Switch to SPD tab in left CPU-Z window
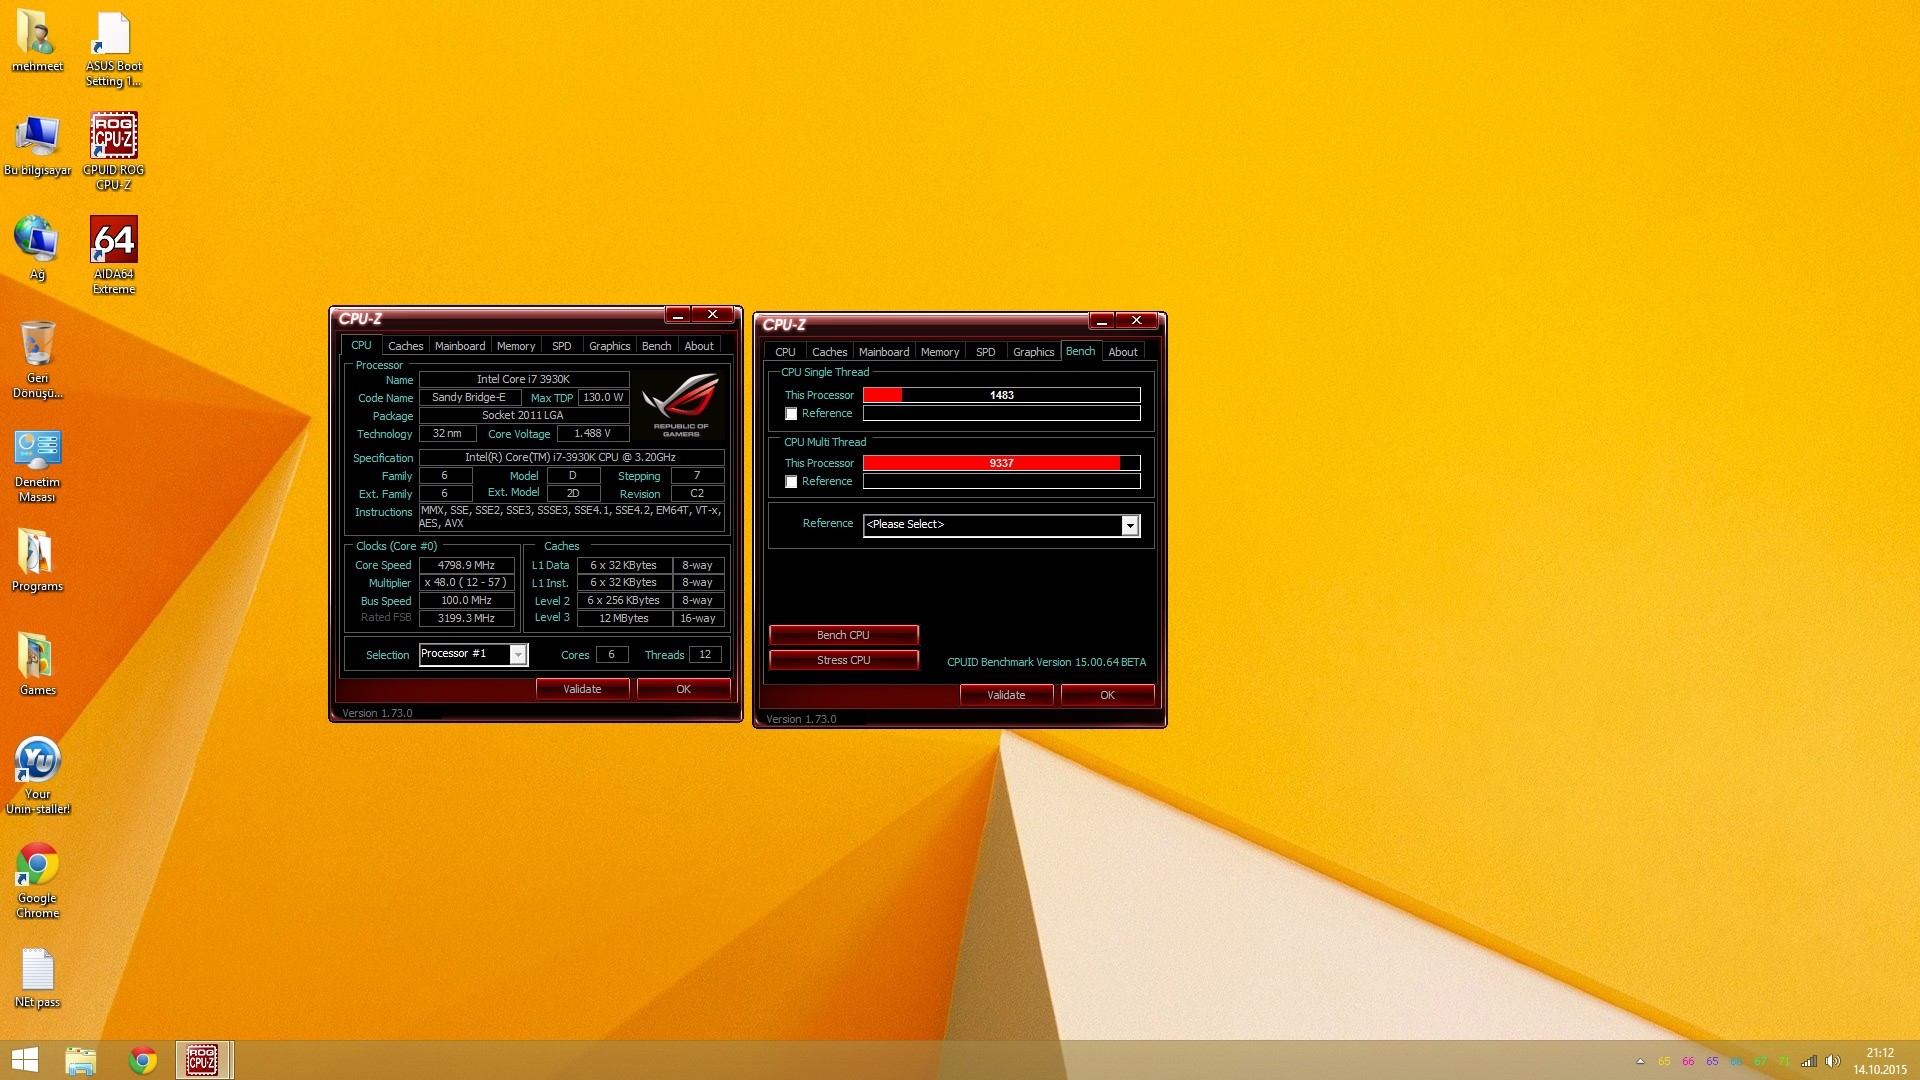The height and width of the screenshot is (1080, 1920). 562,346
